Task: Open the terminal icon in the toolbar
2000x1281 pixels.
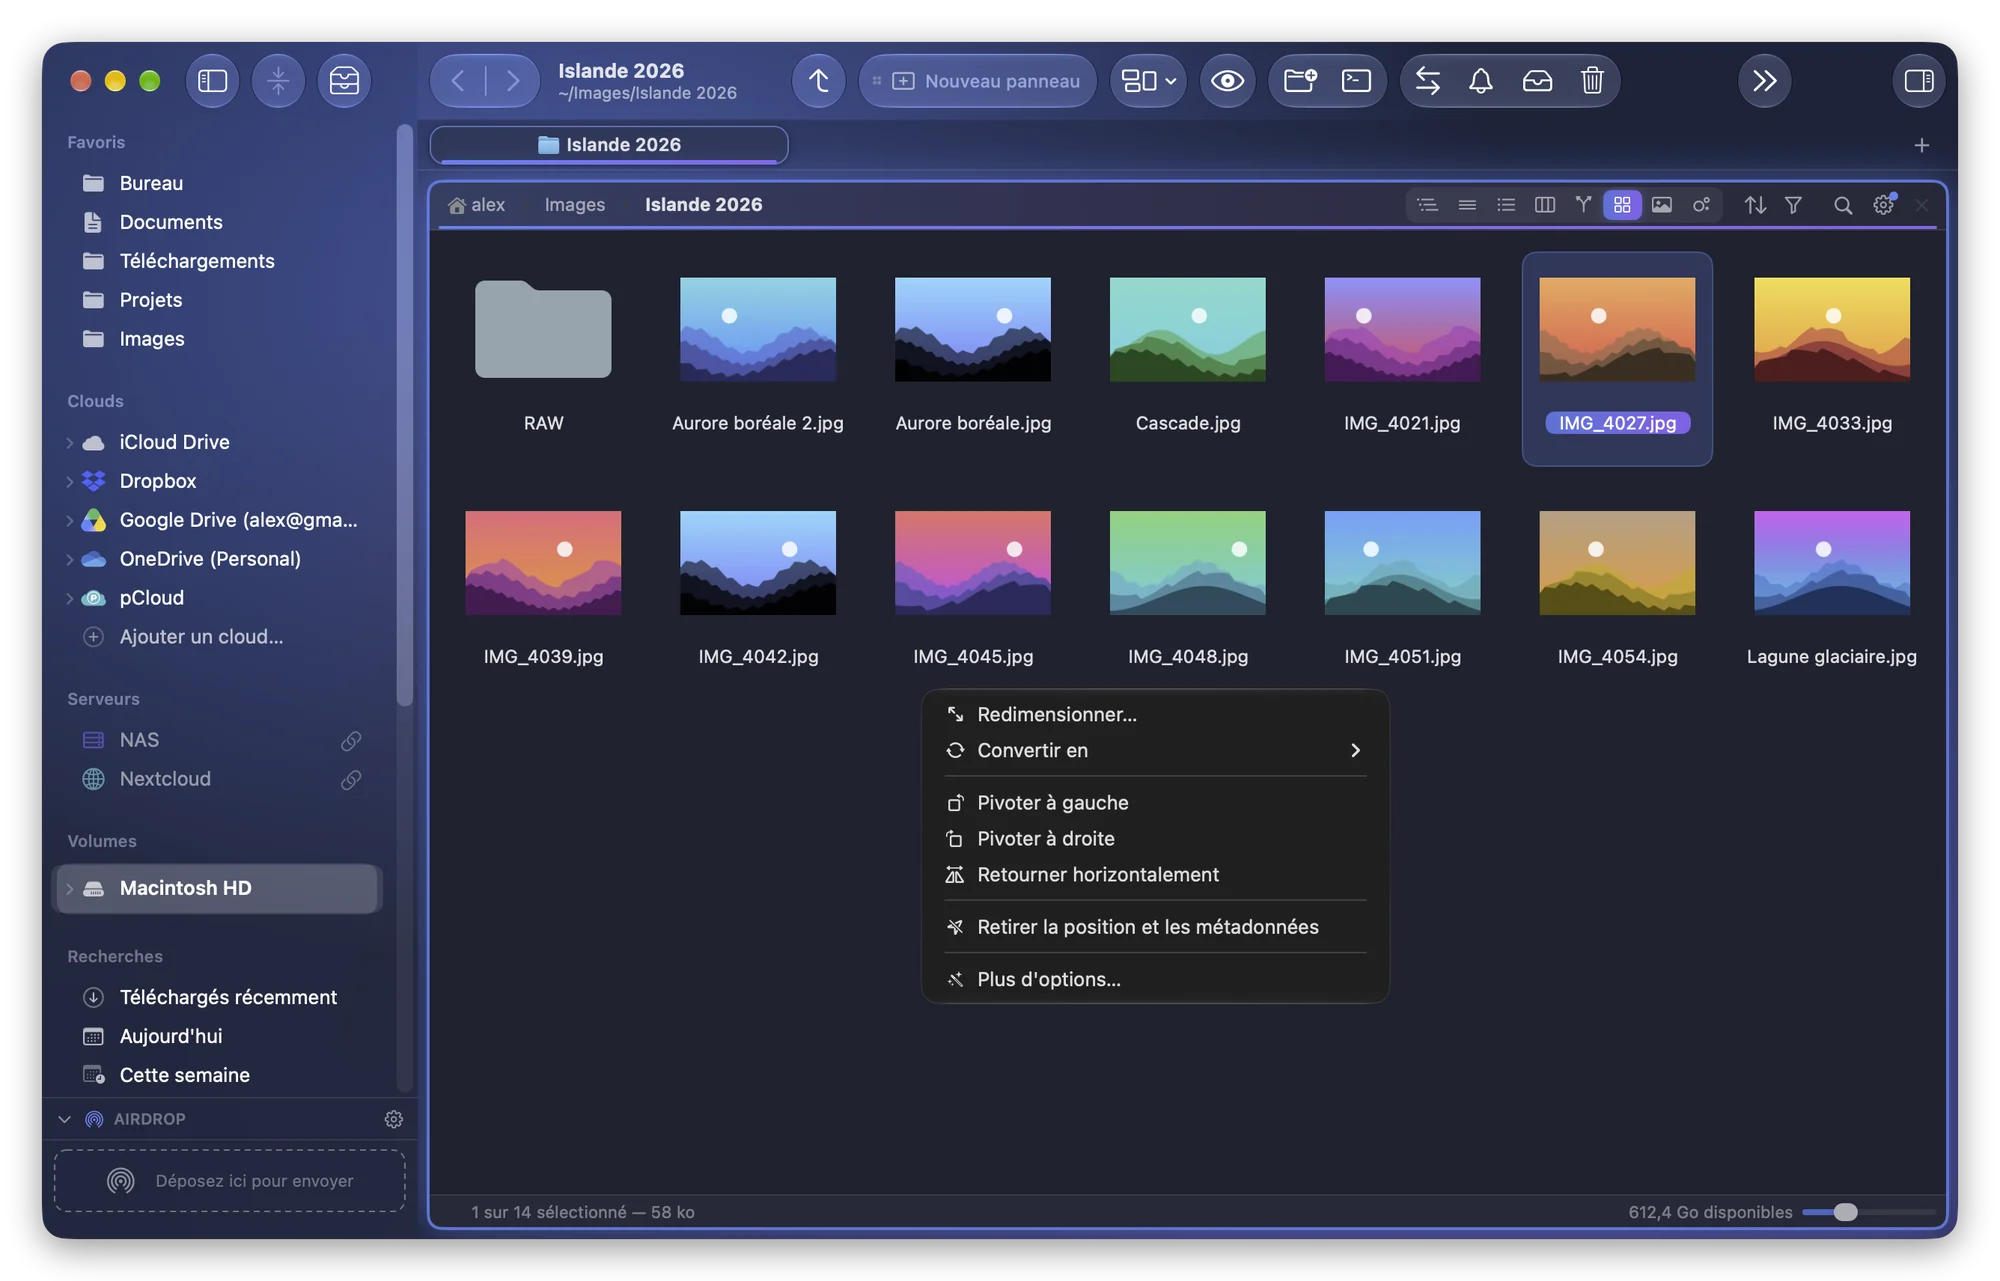Action: click(x=1356, y=81)
